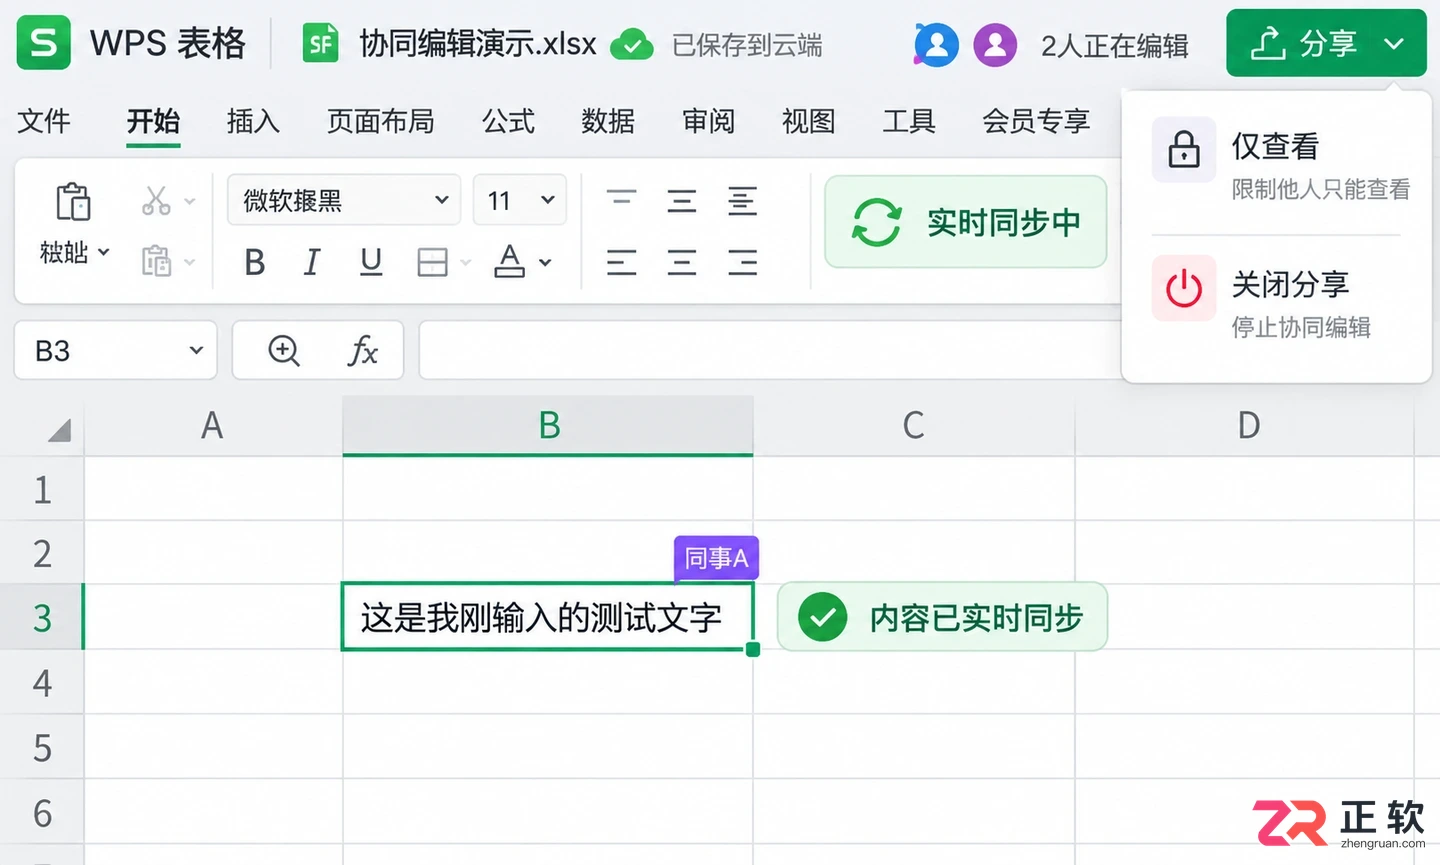Image resolution: width=1440 pixels, height=865 pixels.
Task: Expand the B3 name box dropdown
Action: pyautogui.click(x=196, y=350)
